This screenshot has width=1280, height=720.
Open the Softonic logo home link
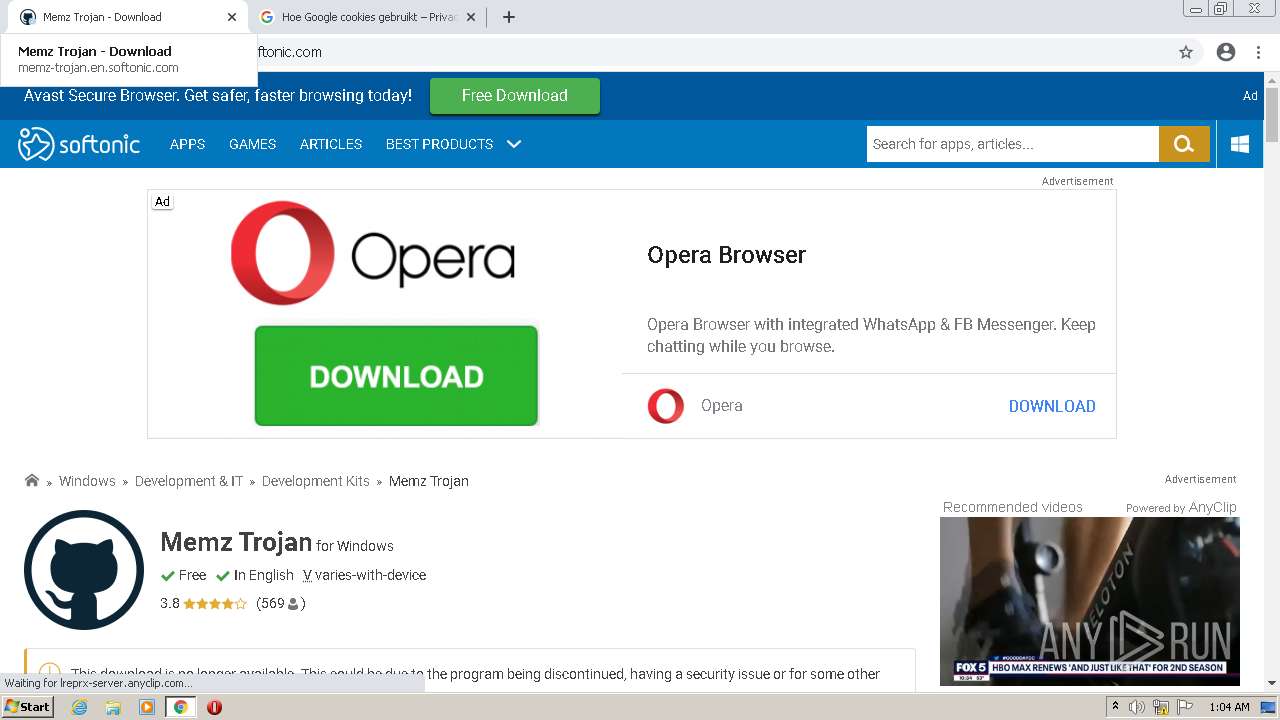(79, 144)
